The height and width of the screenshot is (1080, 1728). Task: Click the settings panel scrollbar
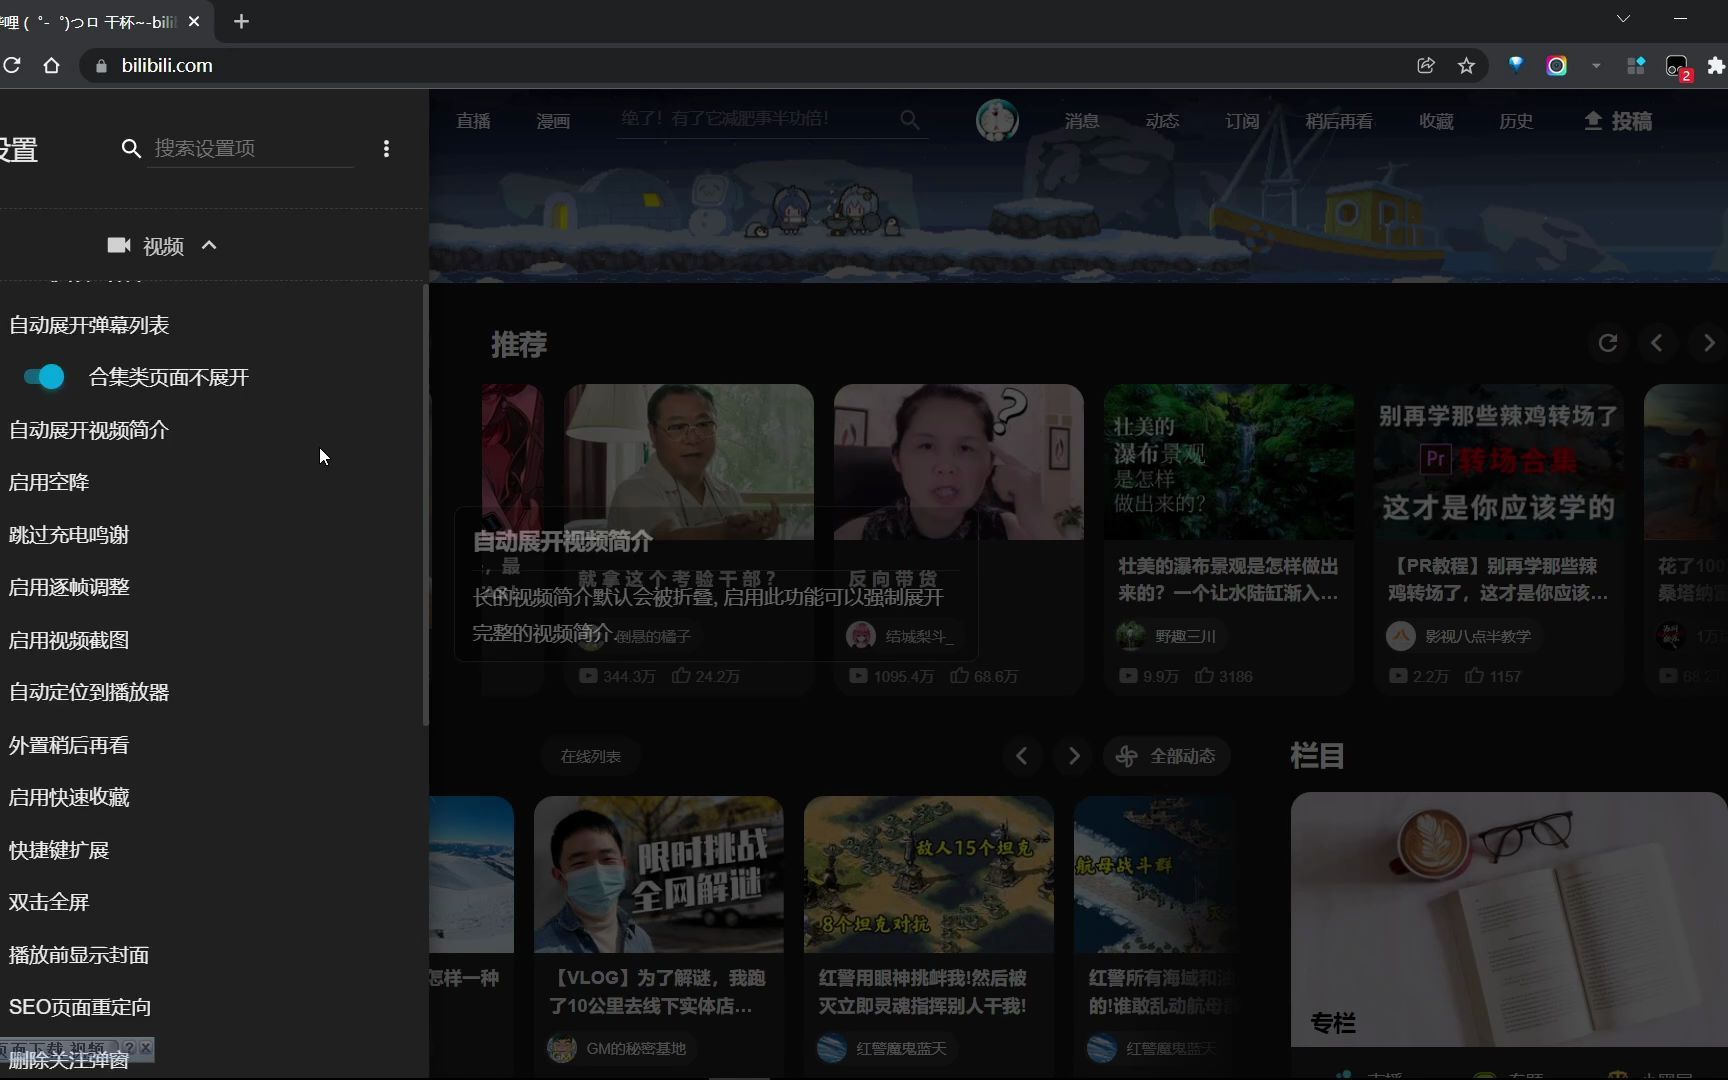pos(426,505)
